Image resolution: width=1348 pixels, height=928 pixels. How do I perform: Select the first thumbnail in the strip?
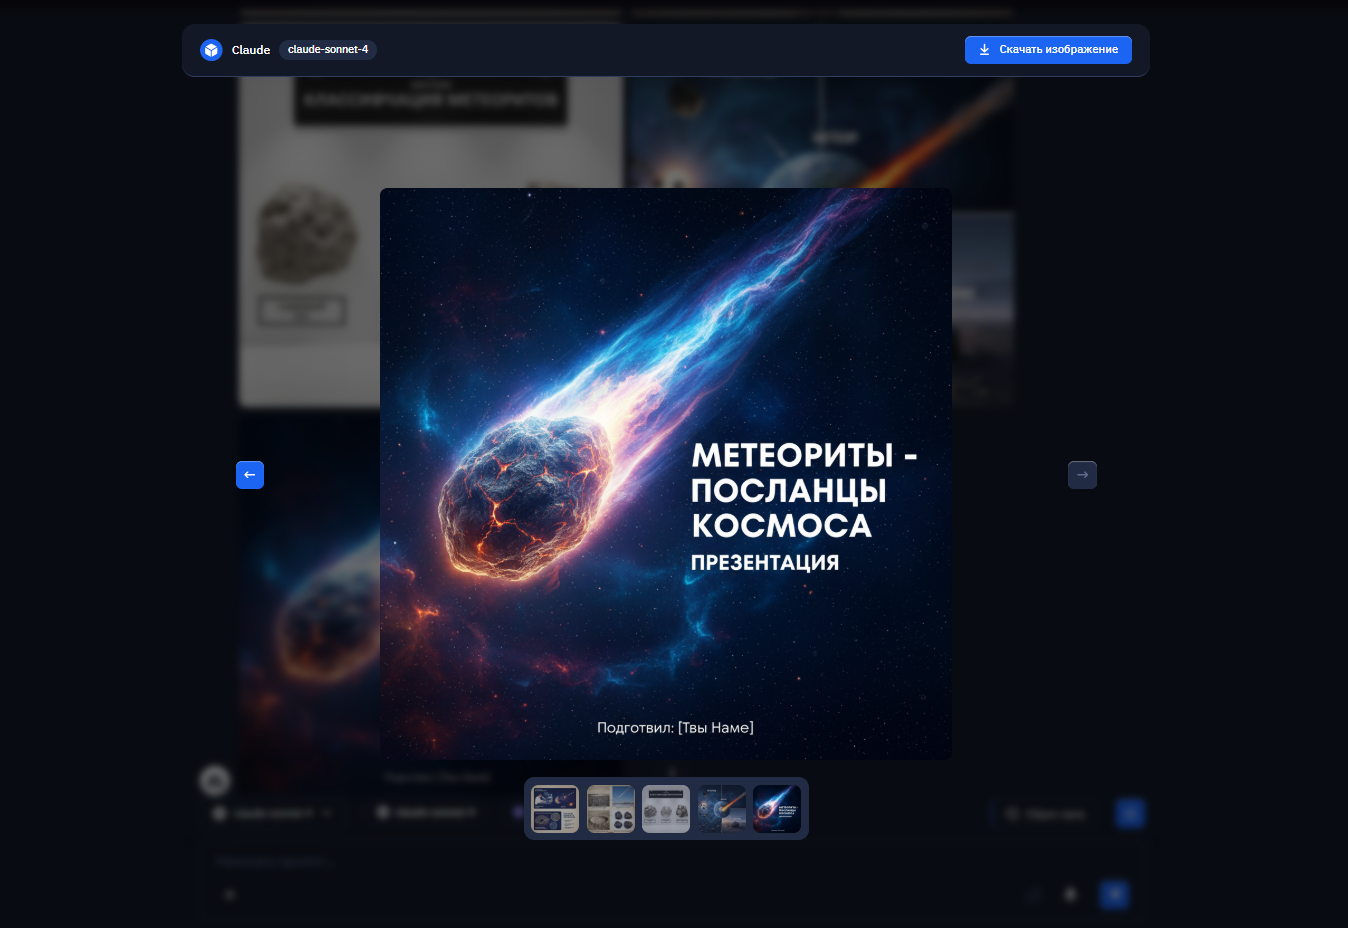[555, 809]
